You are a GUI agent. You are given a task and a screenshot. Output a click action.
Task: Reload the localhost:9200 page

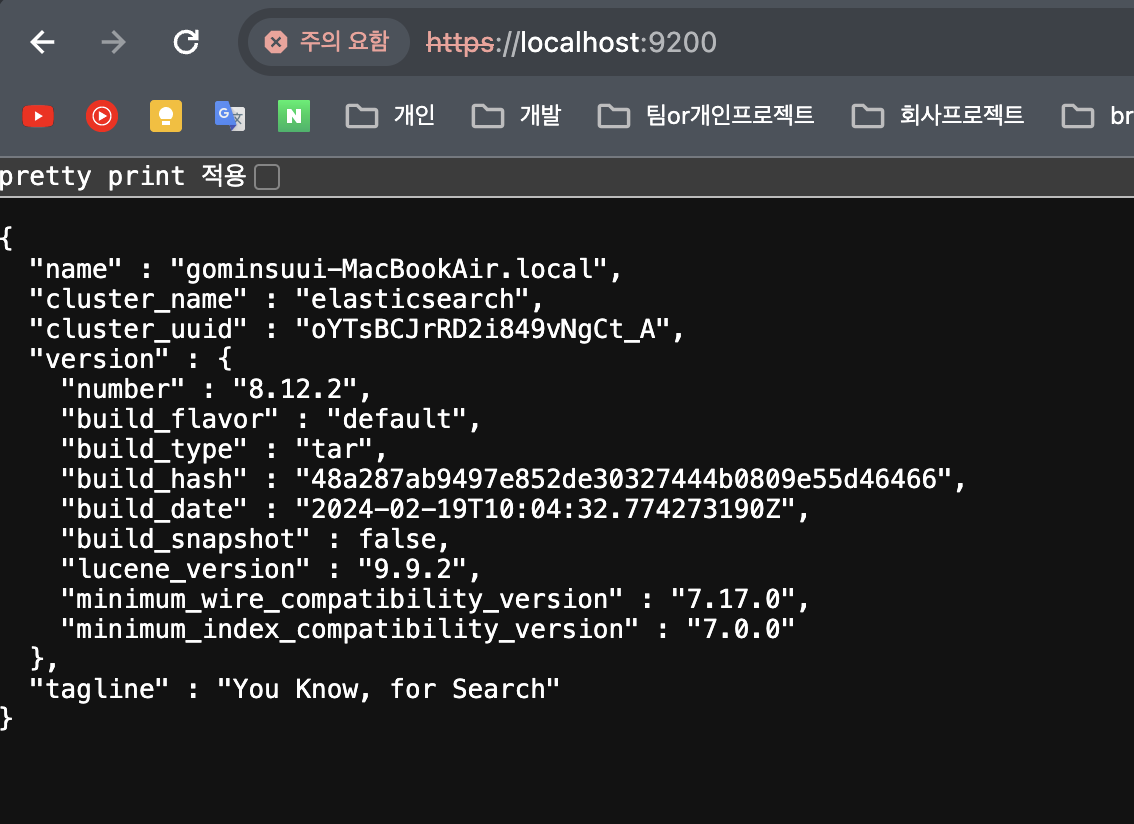tap(186, 42)
